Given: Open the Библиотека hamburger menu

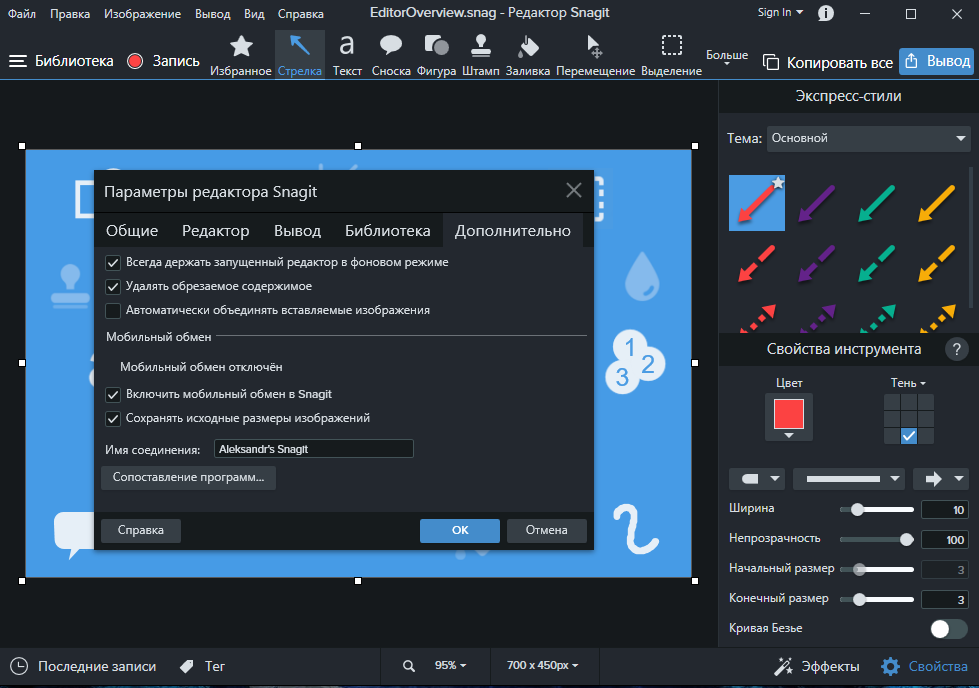Looking at the screenshot, I should coord(18,61).
